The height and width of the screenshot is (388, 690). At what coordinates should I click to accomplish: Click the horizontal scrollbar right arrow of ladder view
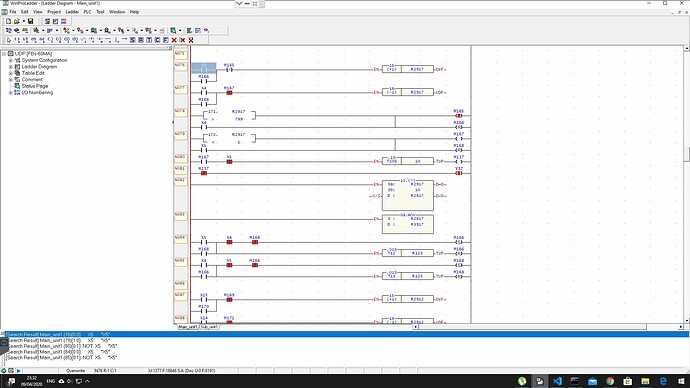click(681, 327)
